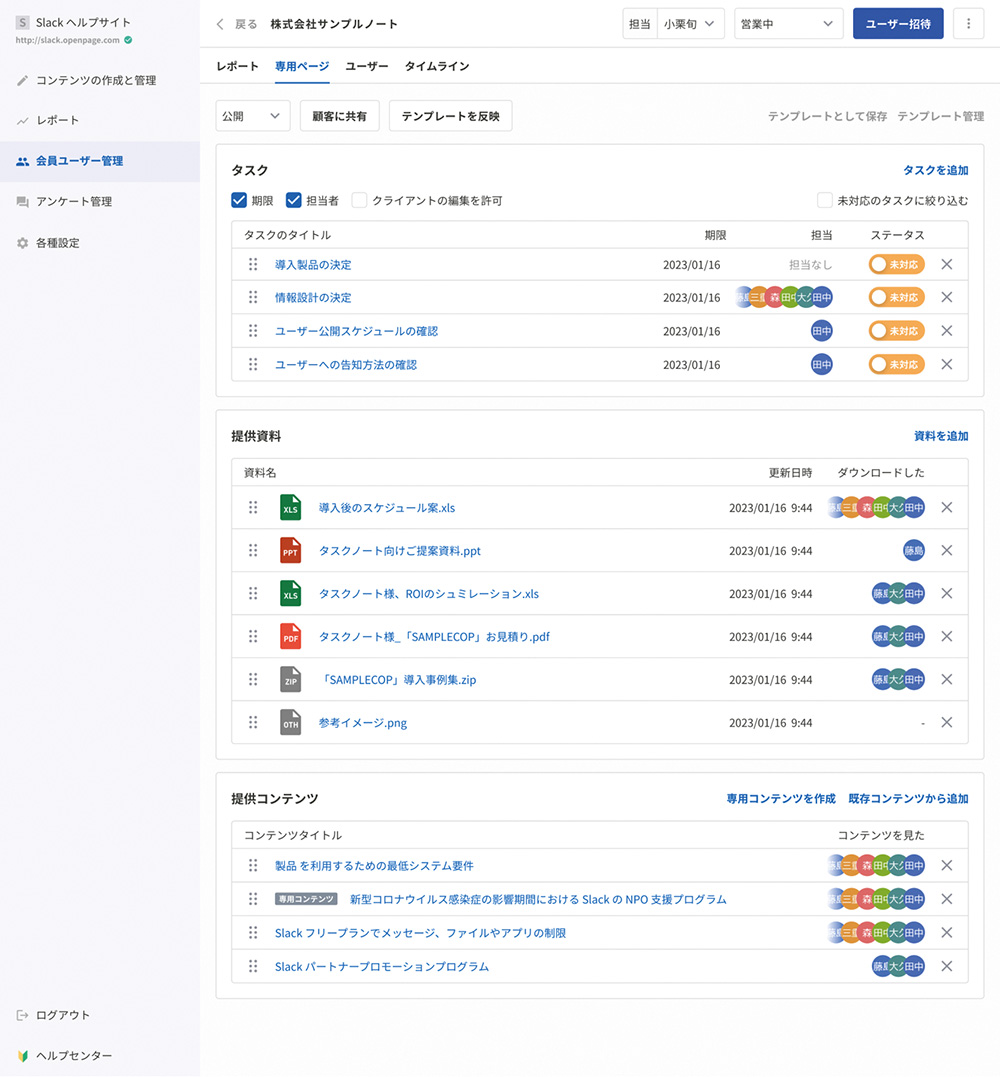Click the ZIP file icon for 導入事例集
The image size is (1000, 1077).
(290, 680)
